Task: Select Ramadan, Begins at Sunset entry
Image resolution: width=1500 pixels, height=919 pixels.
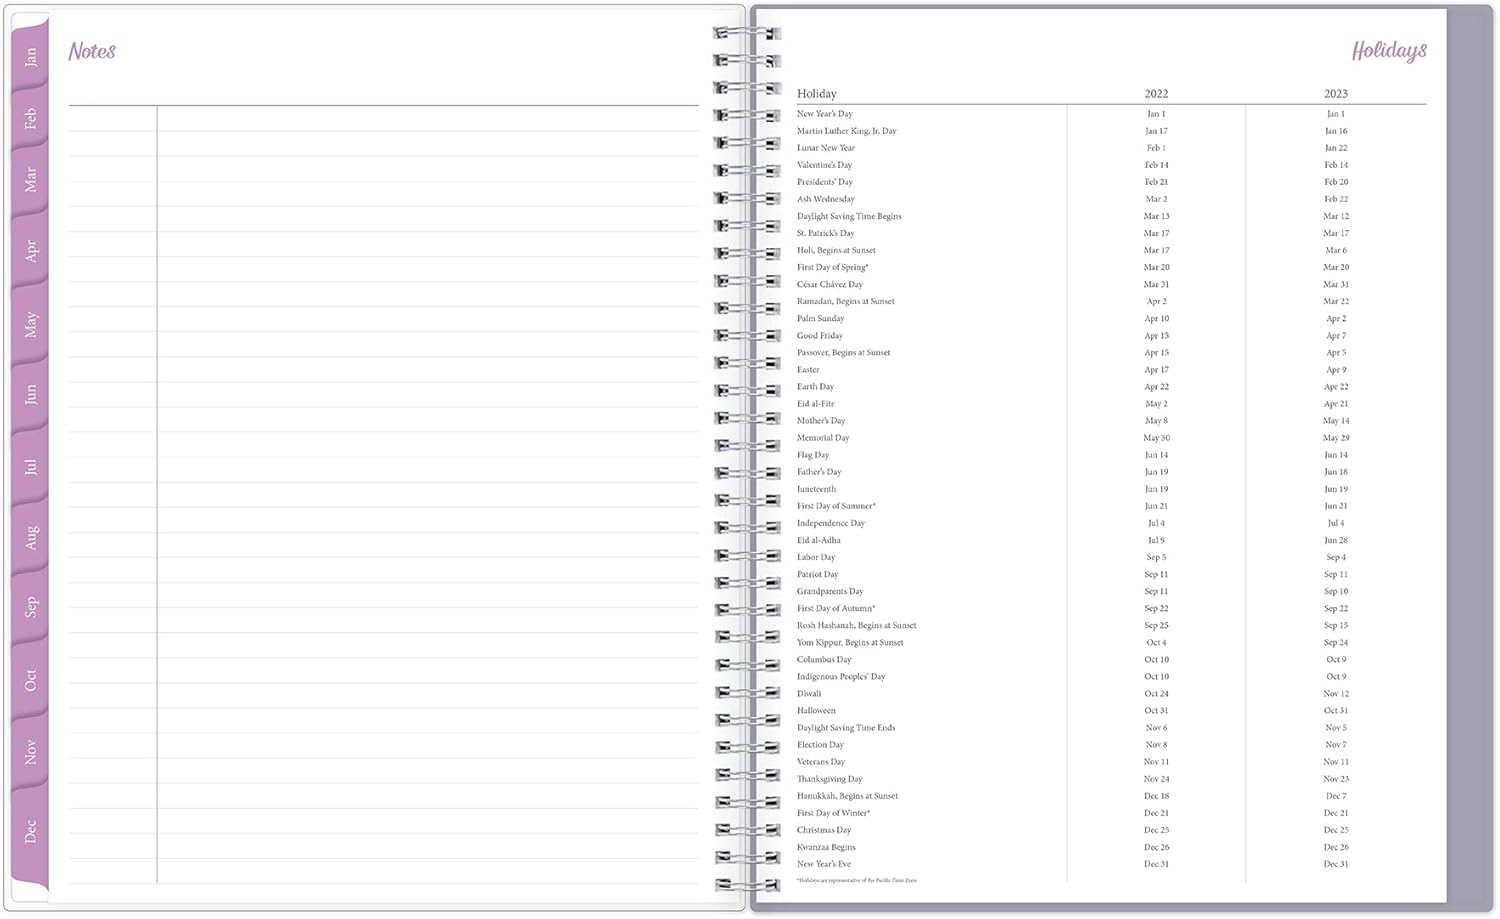Action: click(x=846, y=301)
